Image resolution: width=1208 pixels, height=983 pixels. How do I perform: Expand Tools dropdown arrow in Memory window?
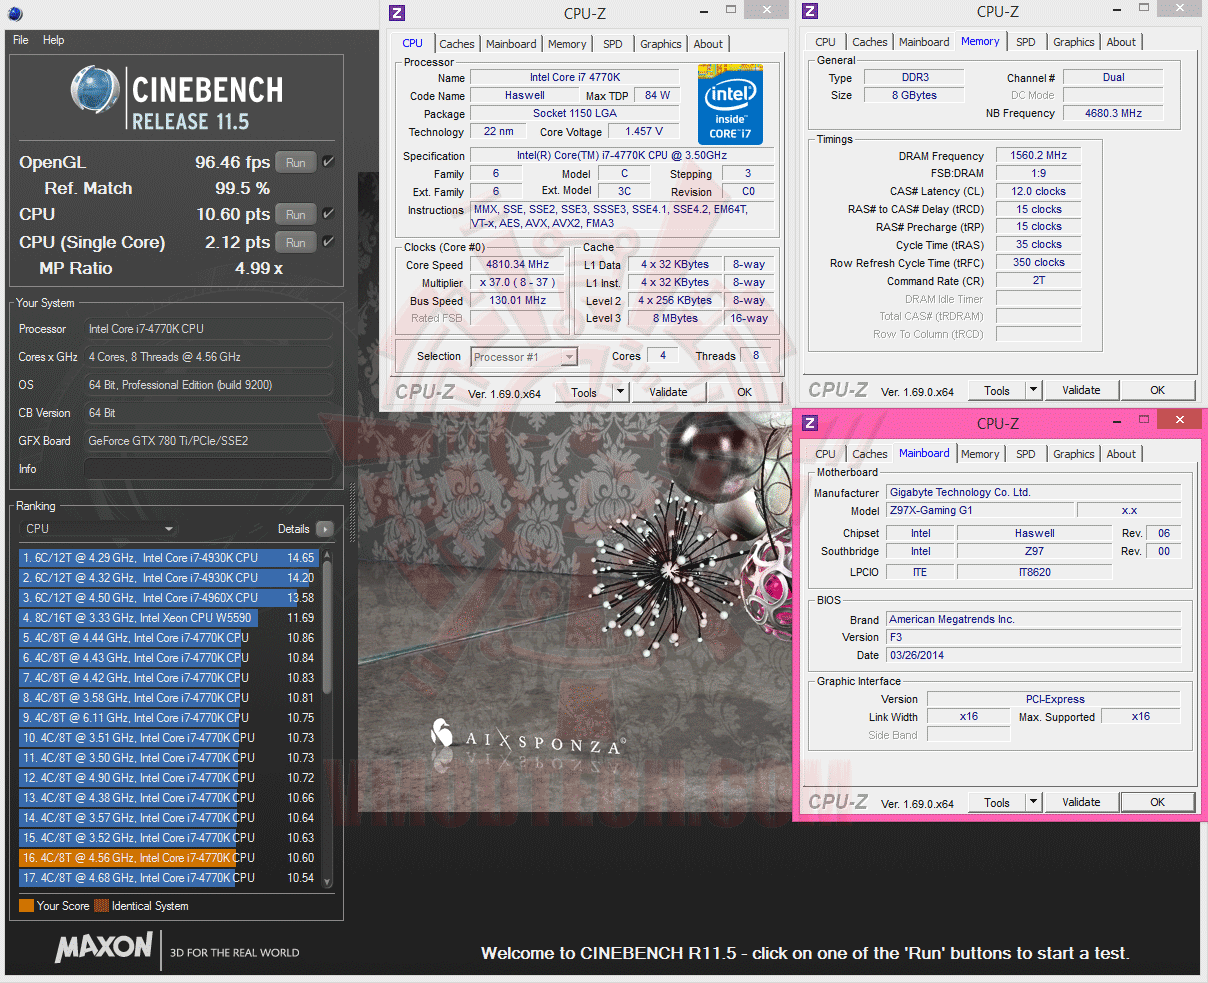tap(1034, 390)
